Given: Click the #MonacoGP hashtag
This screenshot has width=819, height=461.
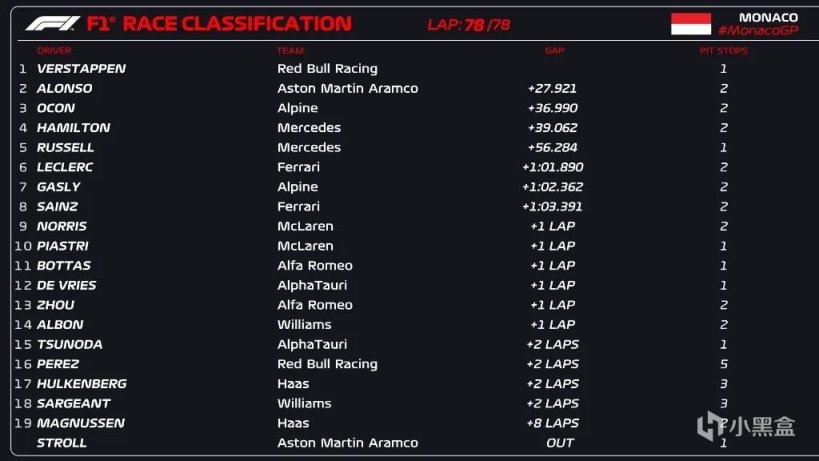Looking at the screenshot, I should click(758, 31).
